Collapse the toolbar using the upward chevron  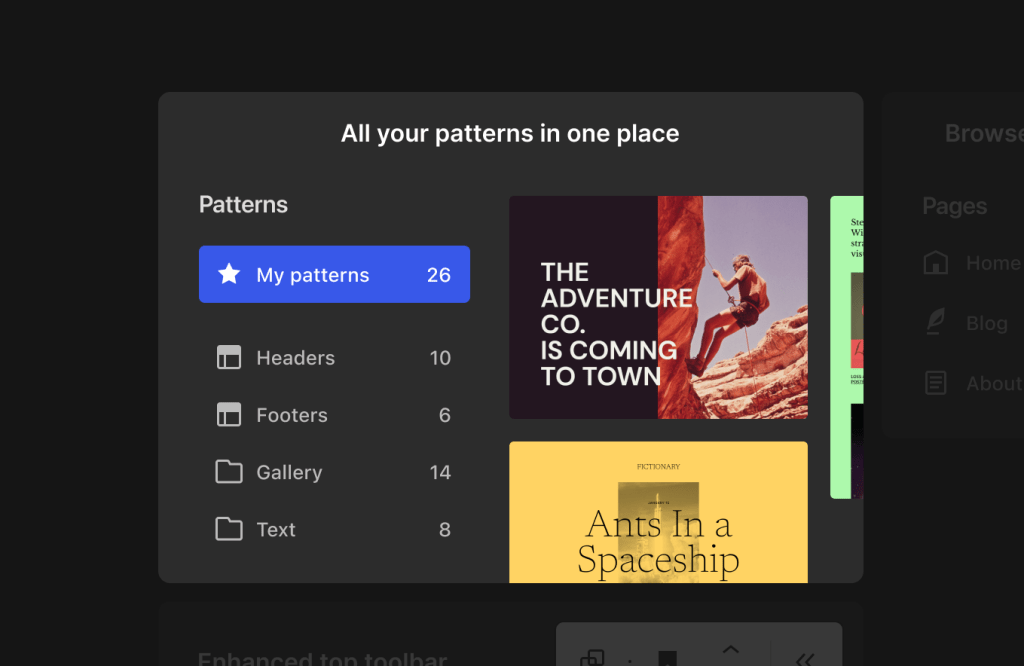[731, 651]
